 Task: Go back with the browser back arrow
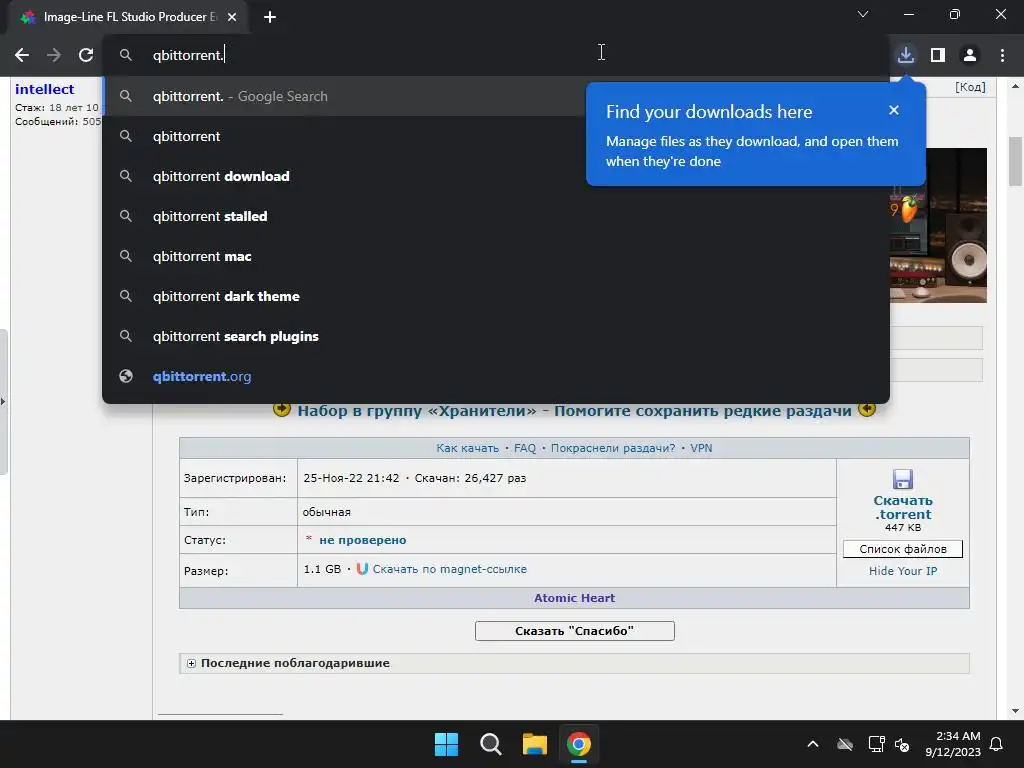coord(22,56)
